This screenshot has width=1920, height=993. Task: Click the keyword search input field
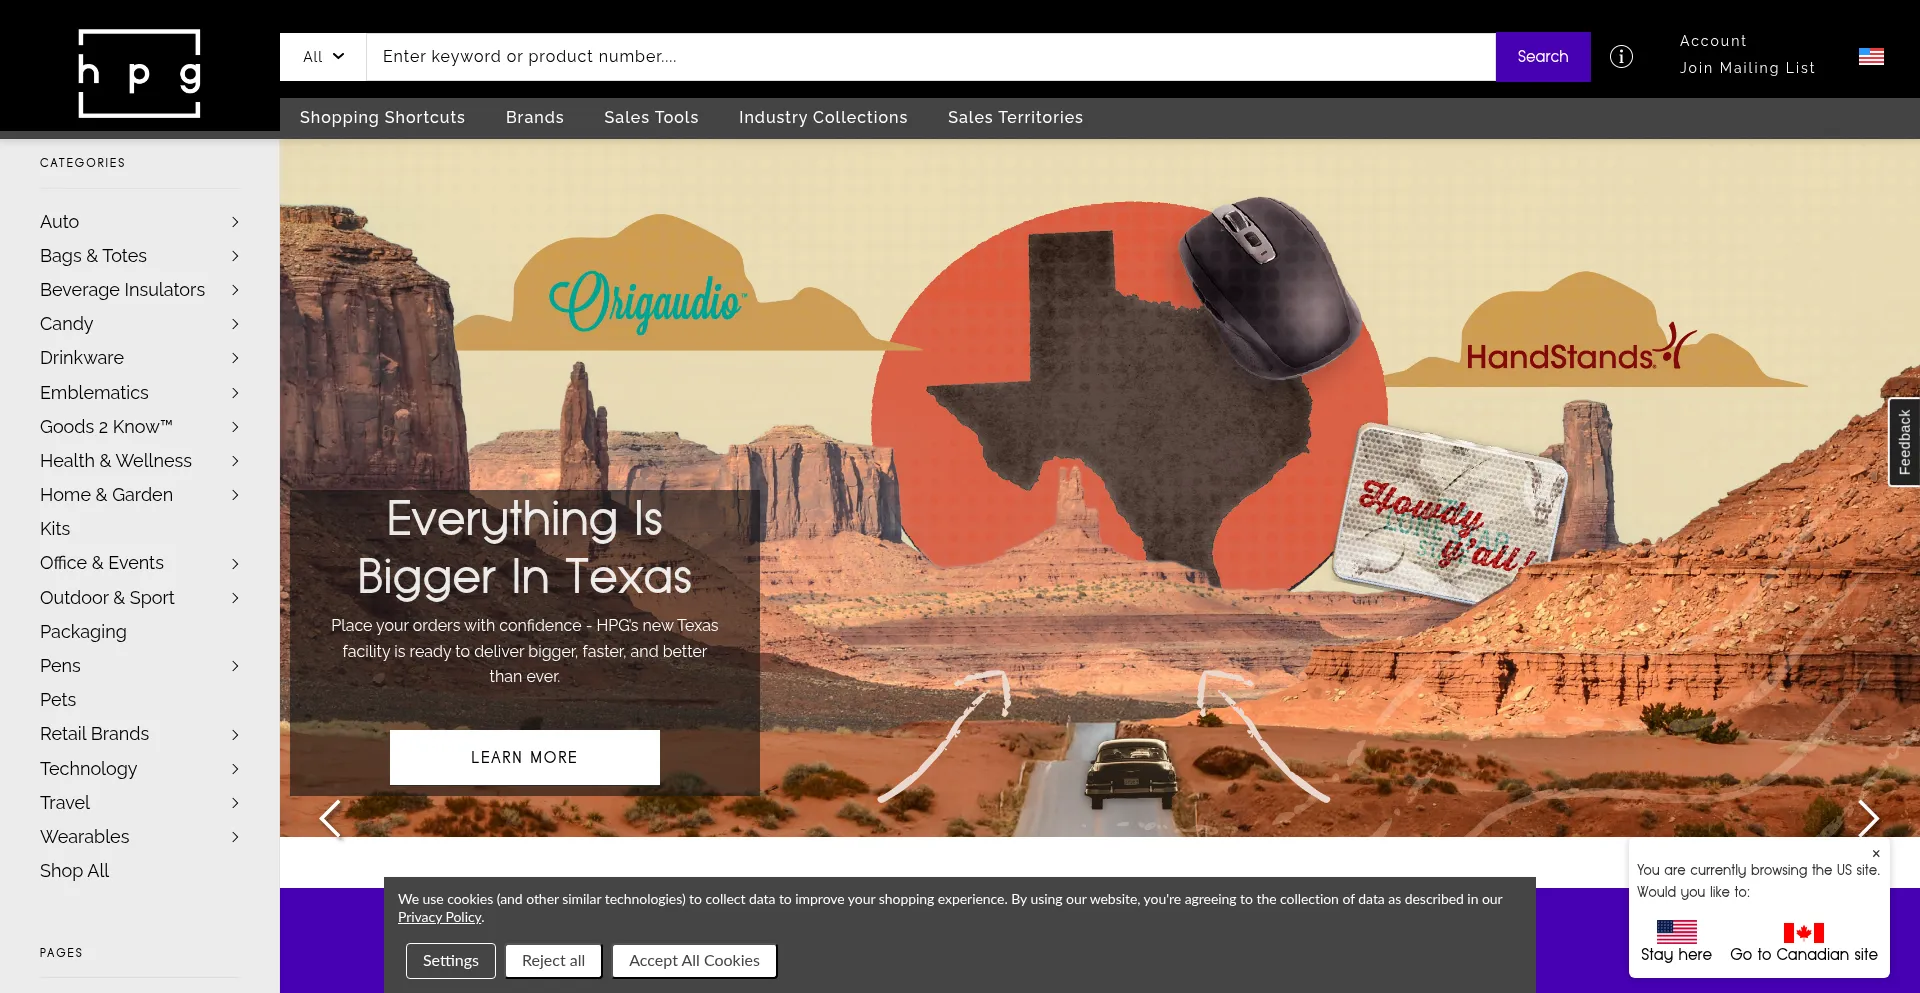click(930, 57)
